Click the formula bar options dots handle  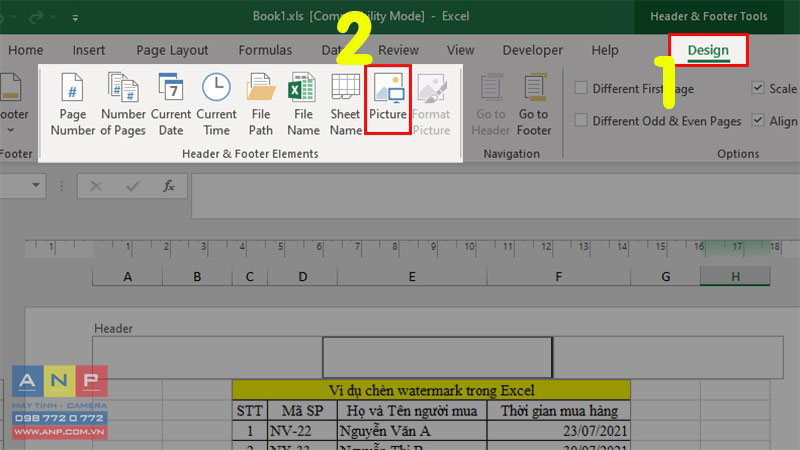coord(61,186)
